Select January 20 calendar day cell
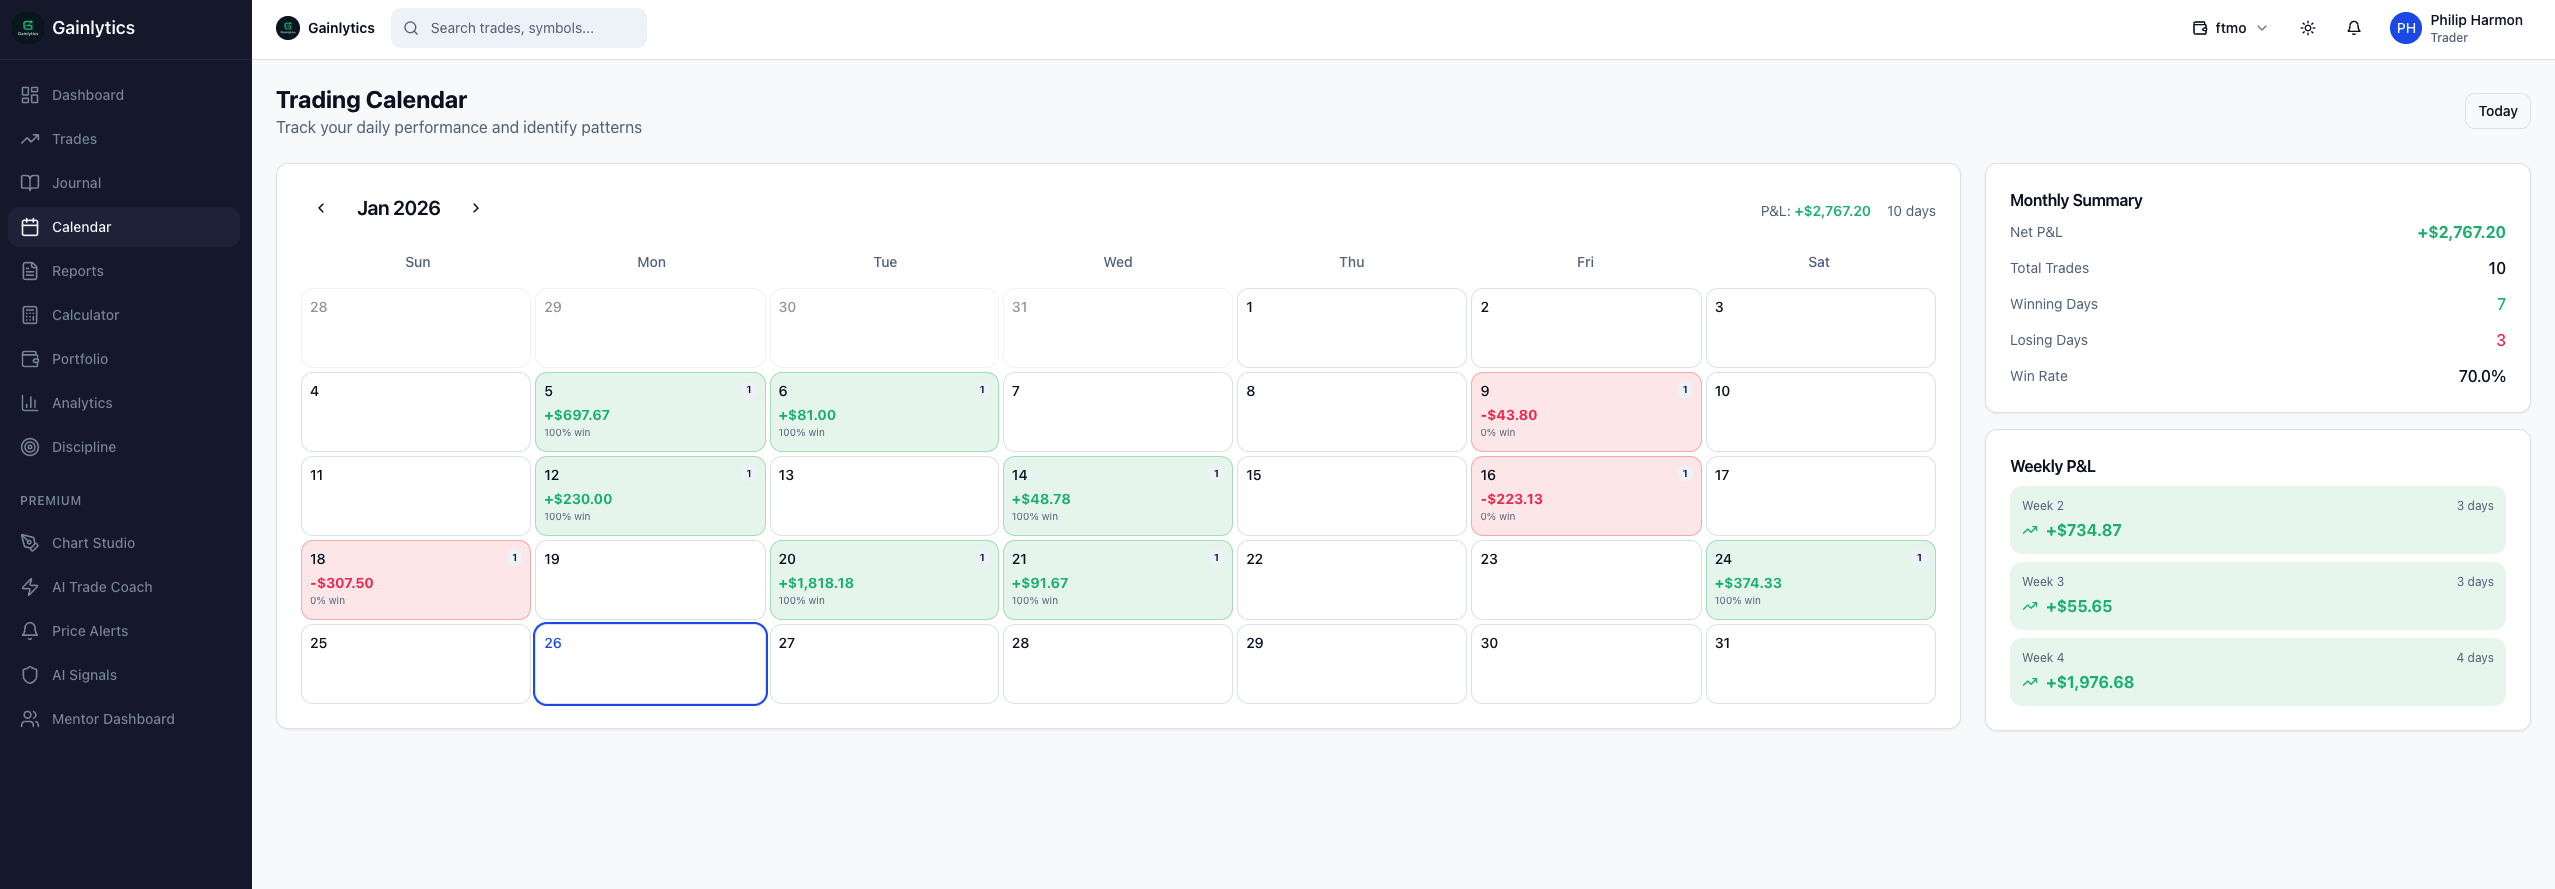Image resolution: width=2555 pixels, height=889 pixels. tap(883, 580)
